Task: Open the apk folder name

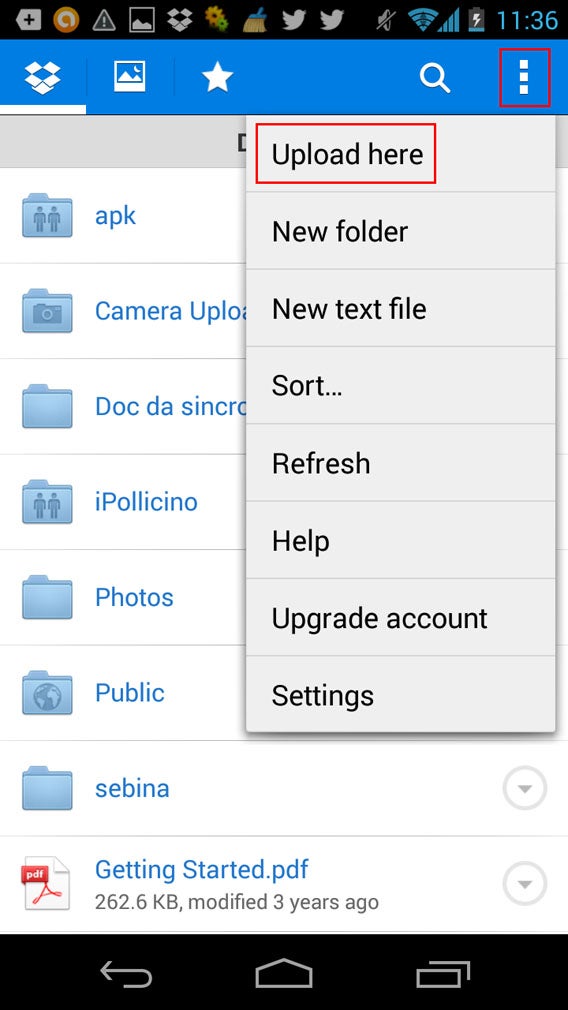Action: 115,216
